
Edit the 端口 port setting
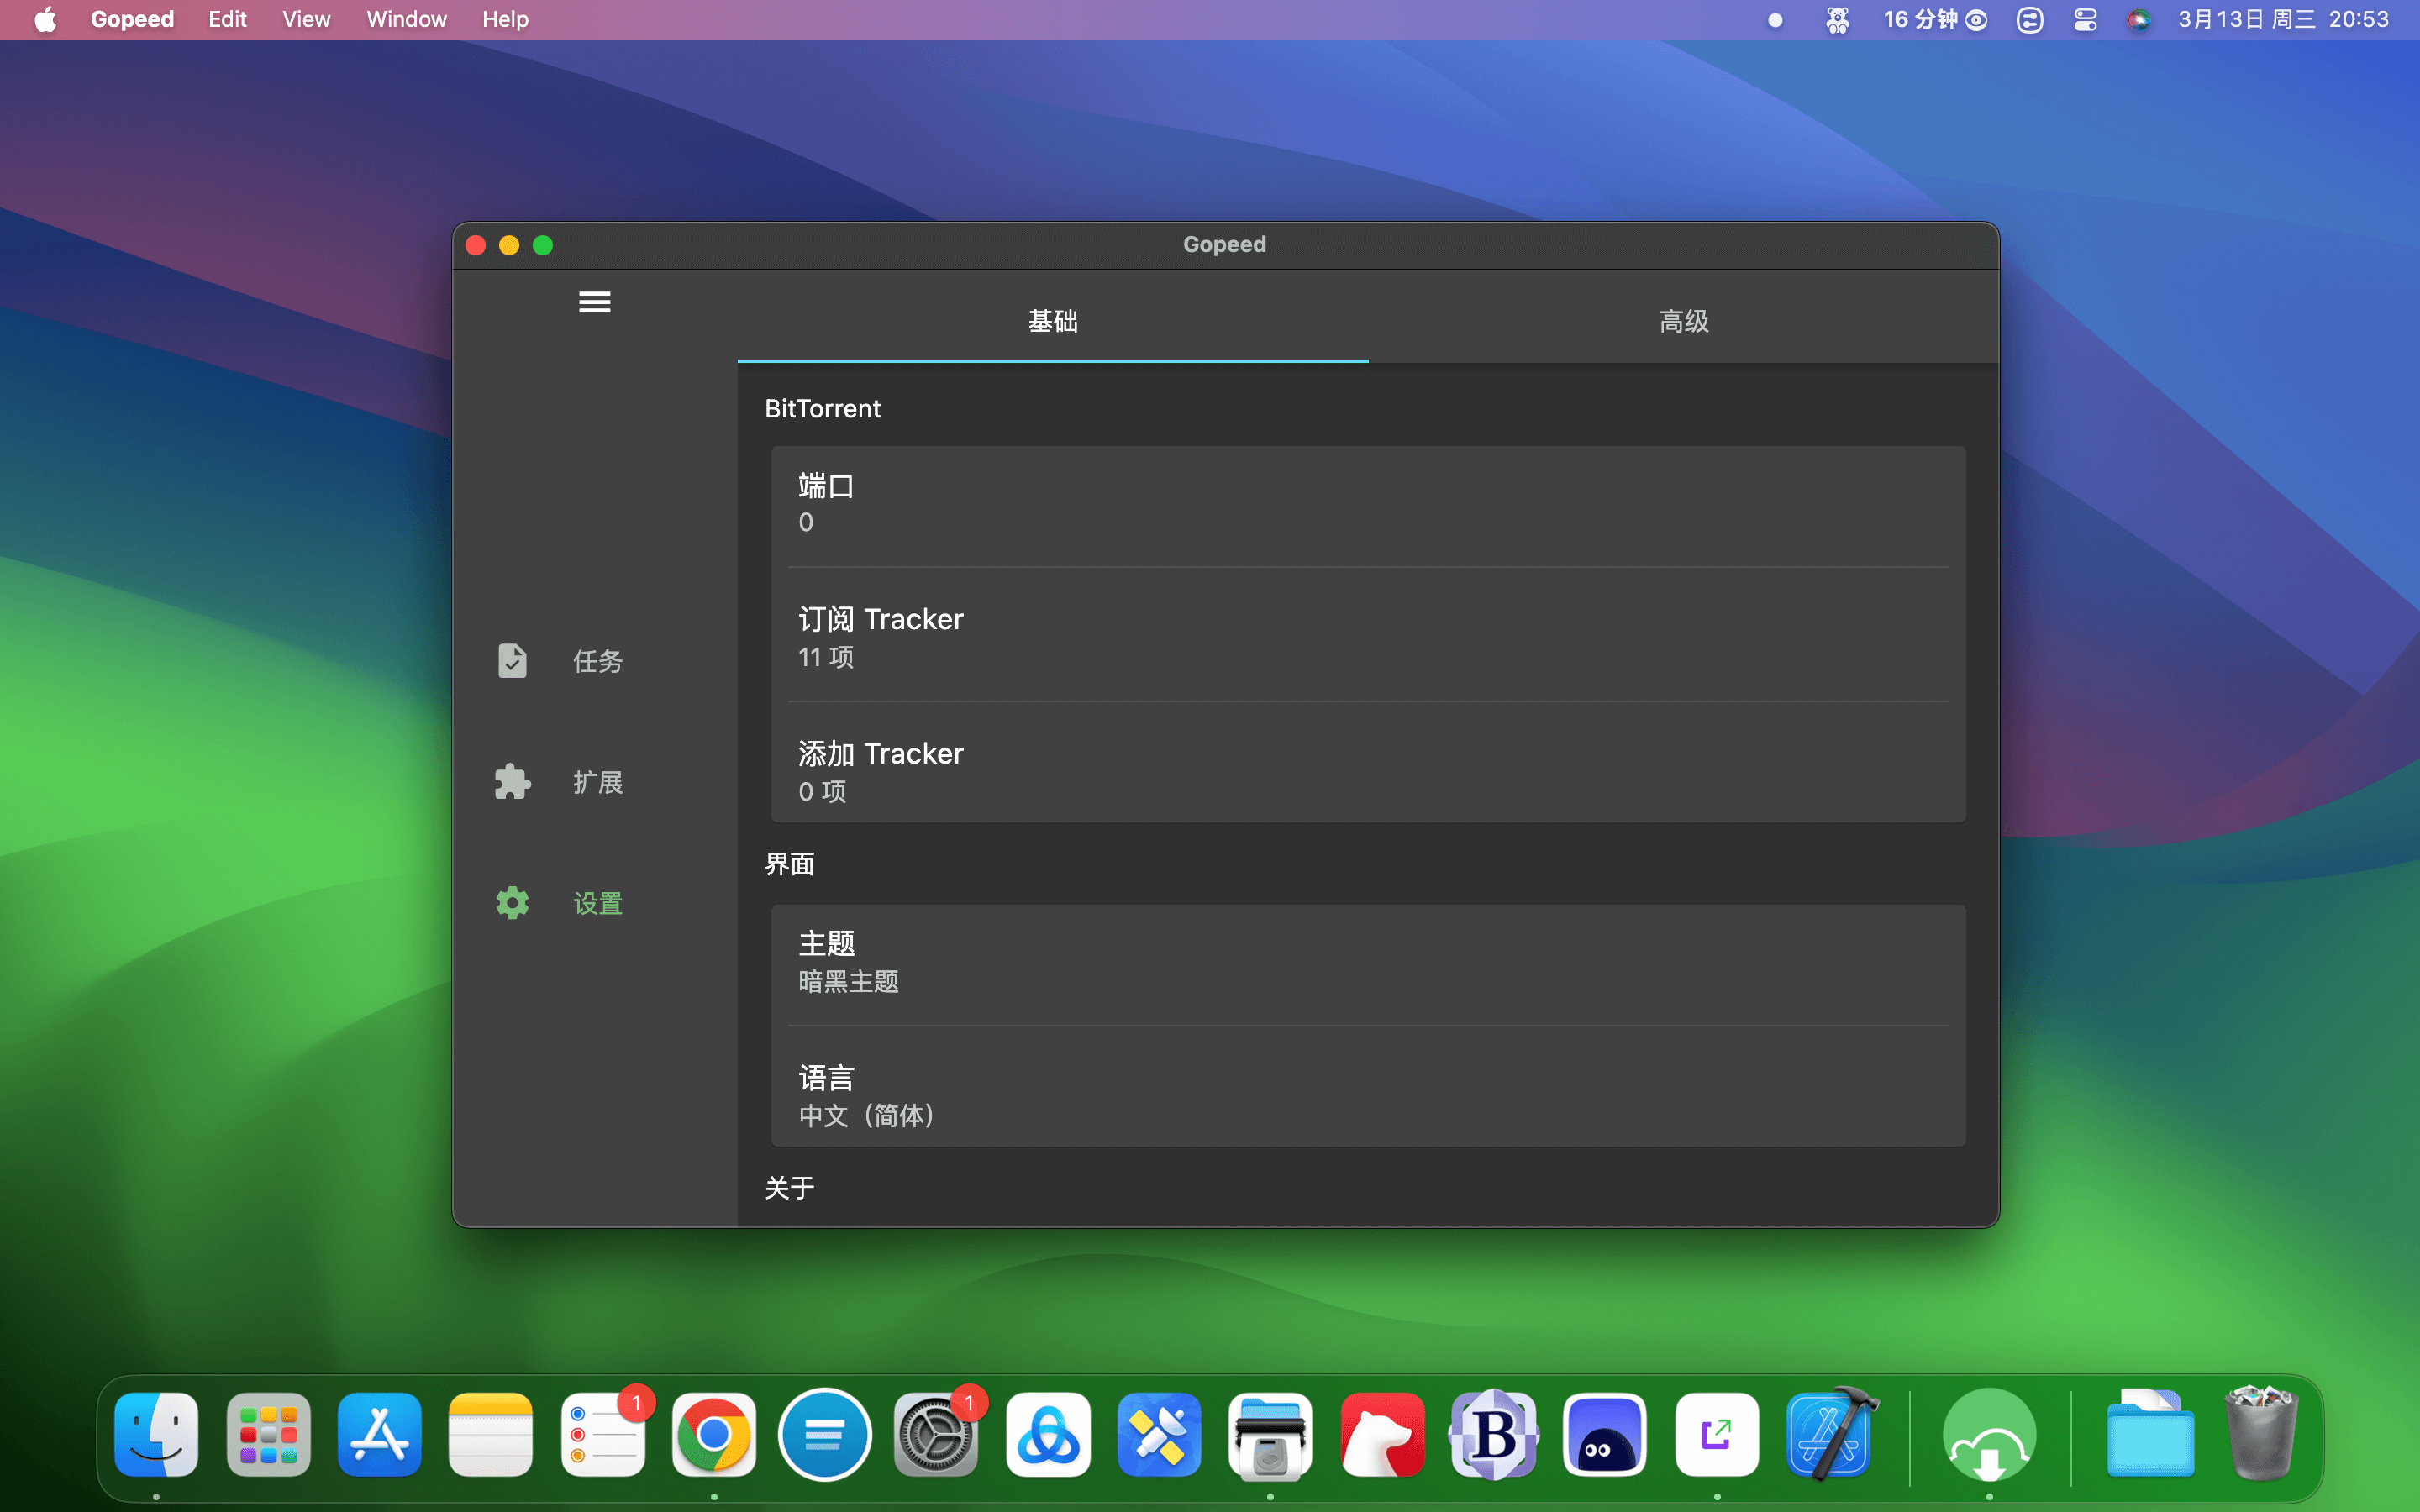(x=1368, y=505)
